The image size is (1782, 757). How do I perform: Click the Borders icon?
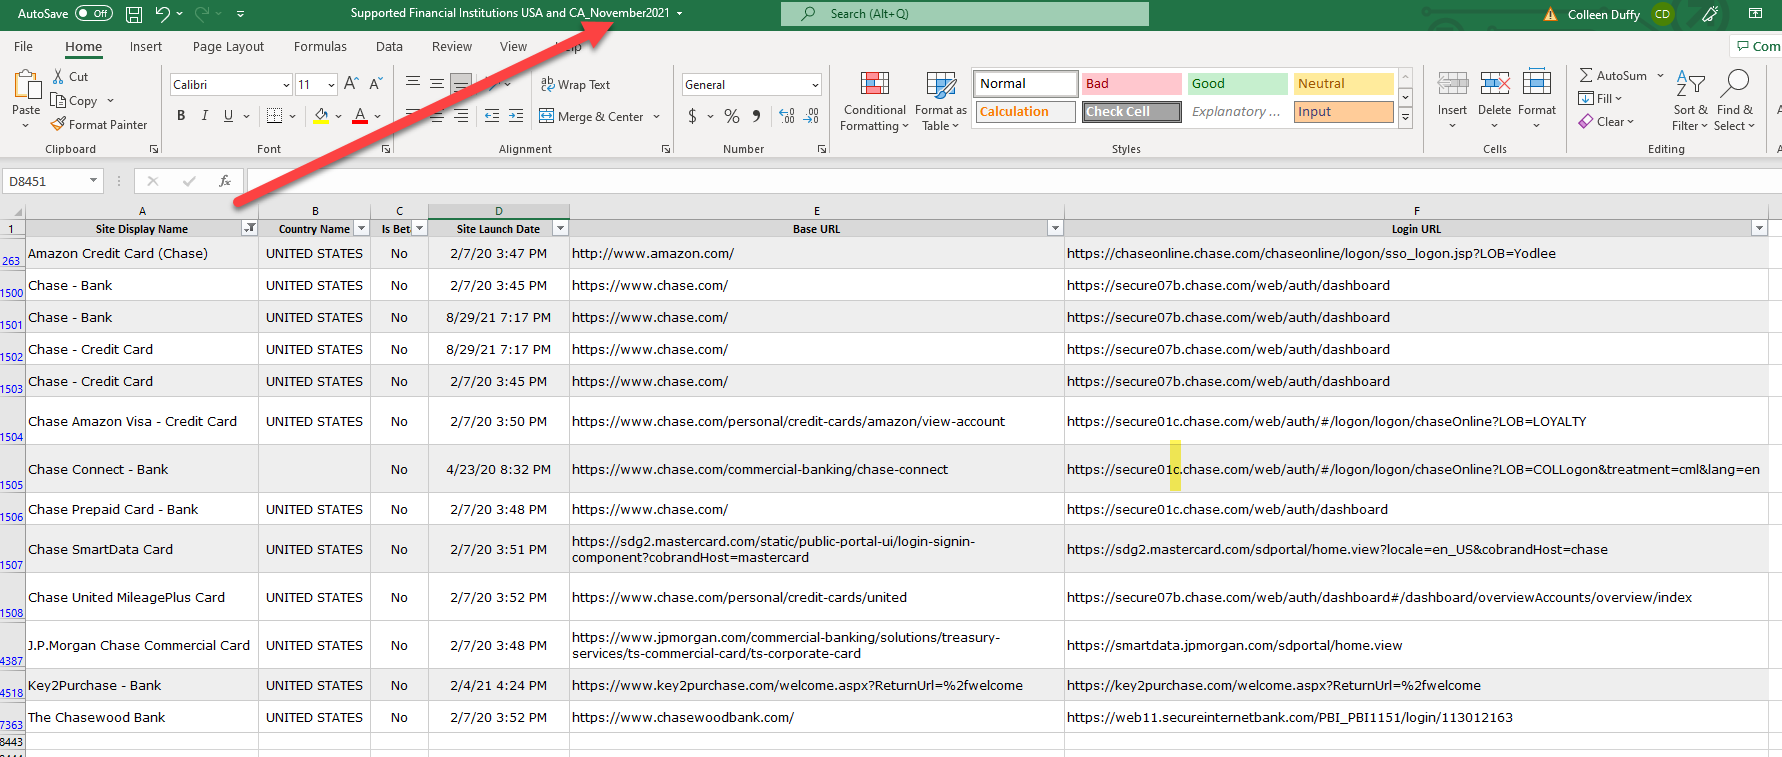(x=275, y=116)
